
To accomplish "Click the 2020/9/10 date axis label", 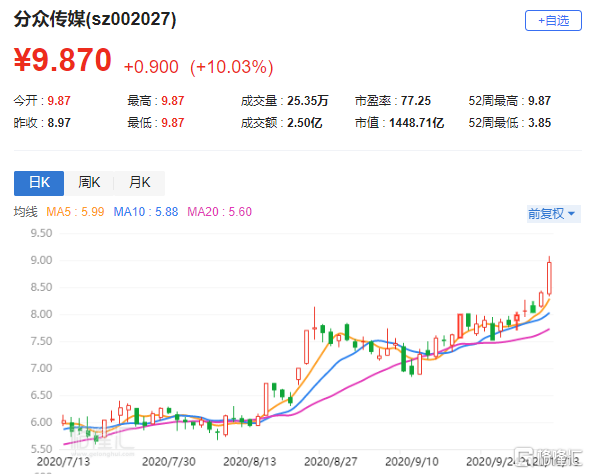I will pyautogui.click(x=412, y=462).
